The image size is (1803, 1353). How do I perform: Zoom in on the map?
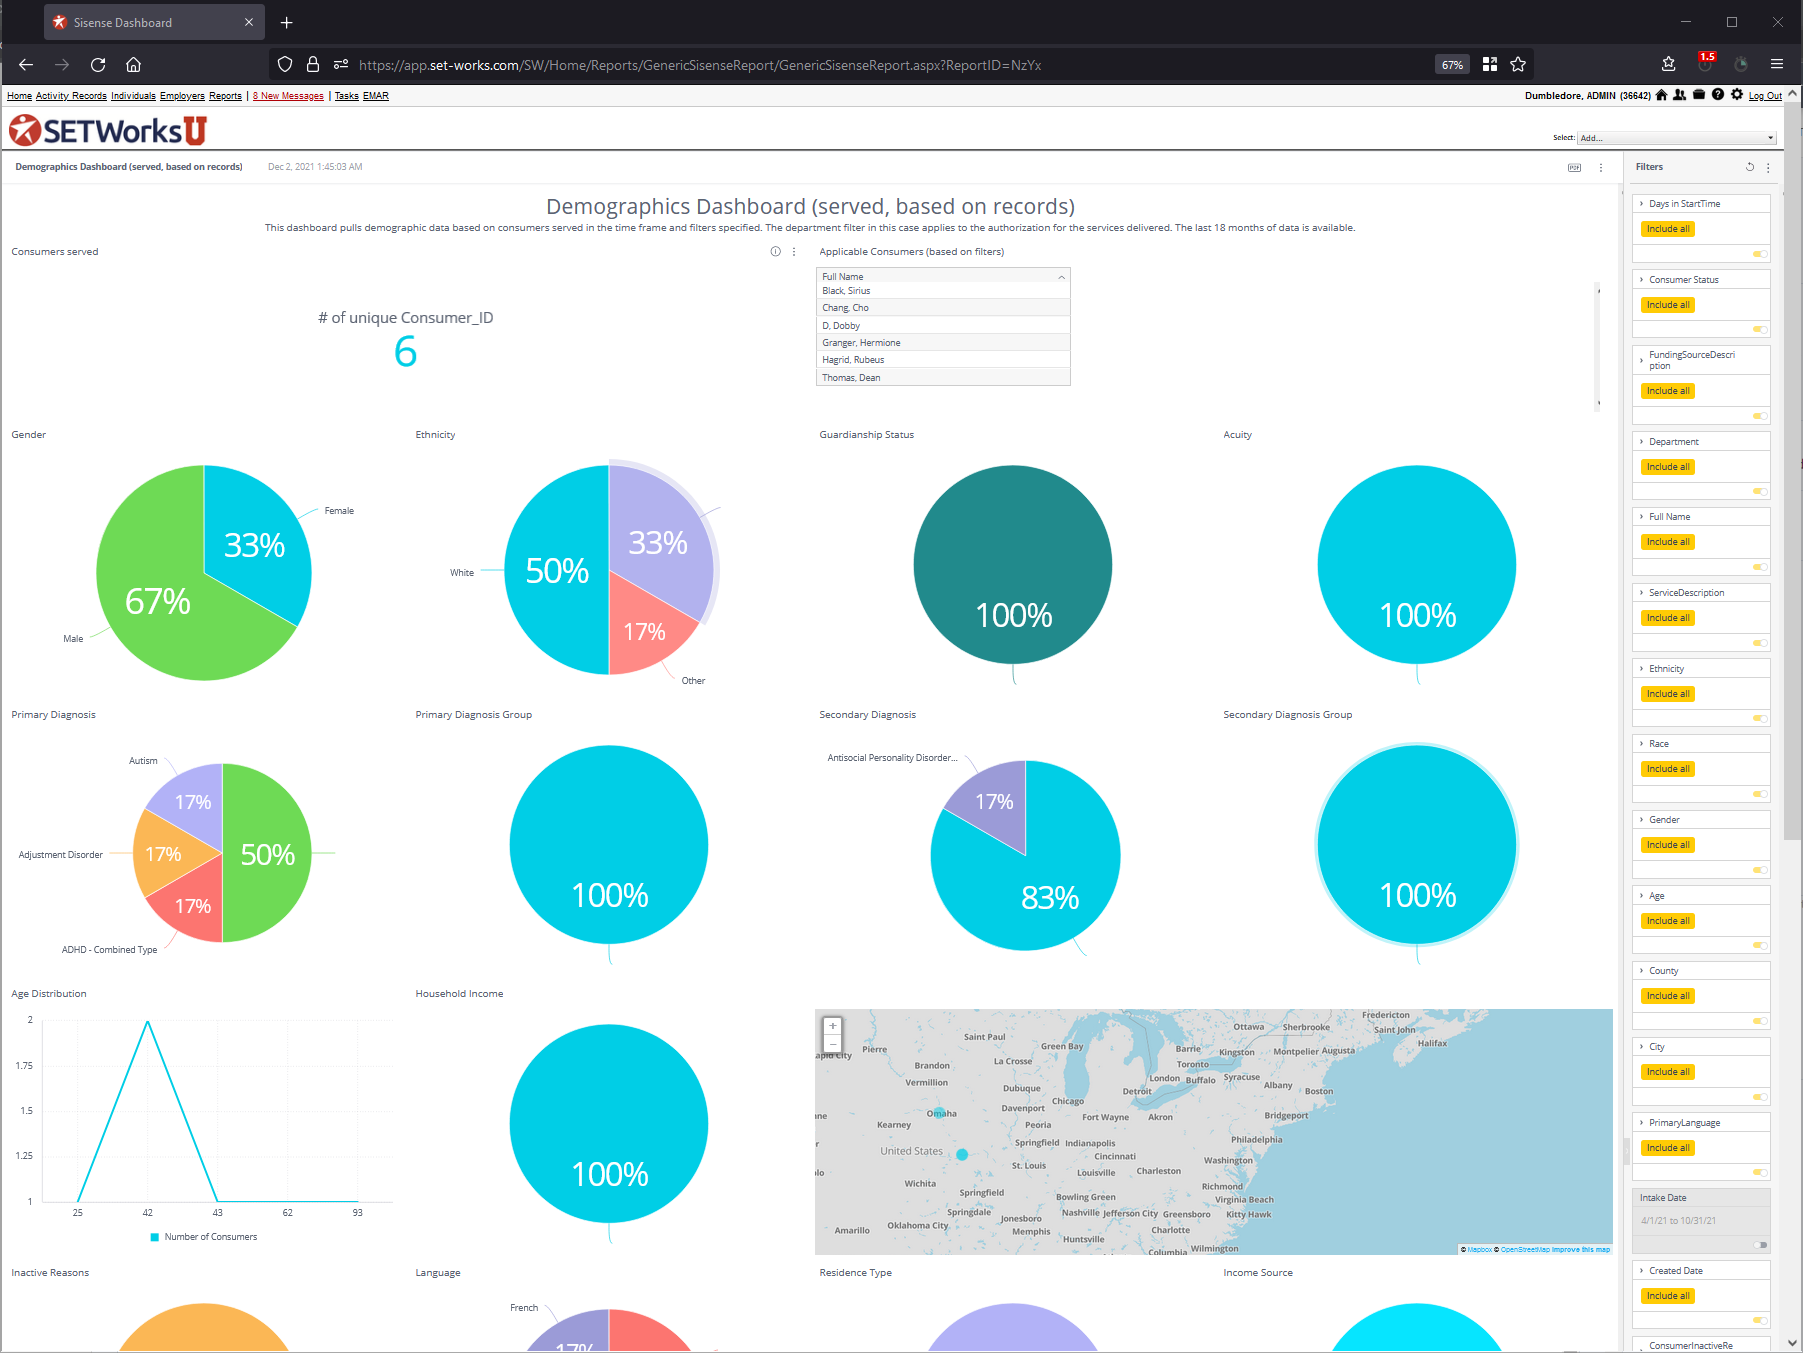[x=832, y=1026]
